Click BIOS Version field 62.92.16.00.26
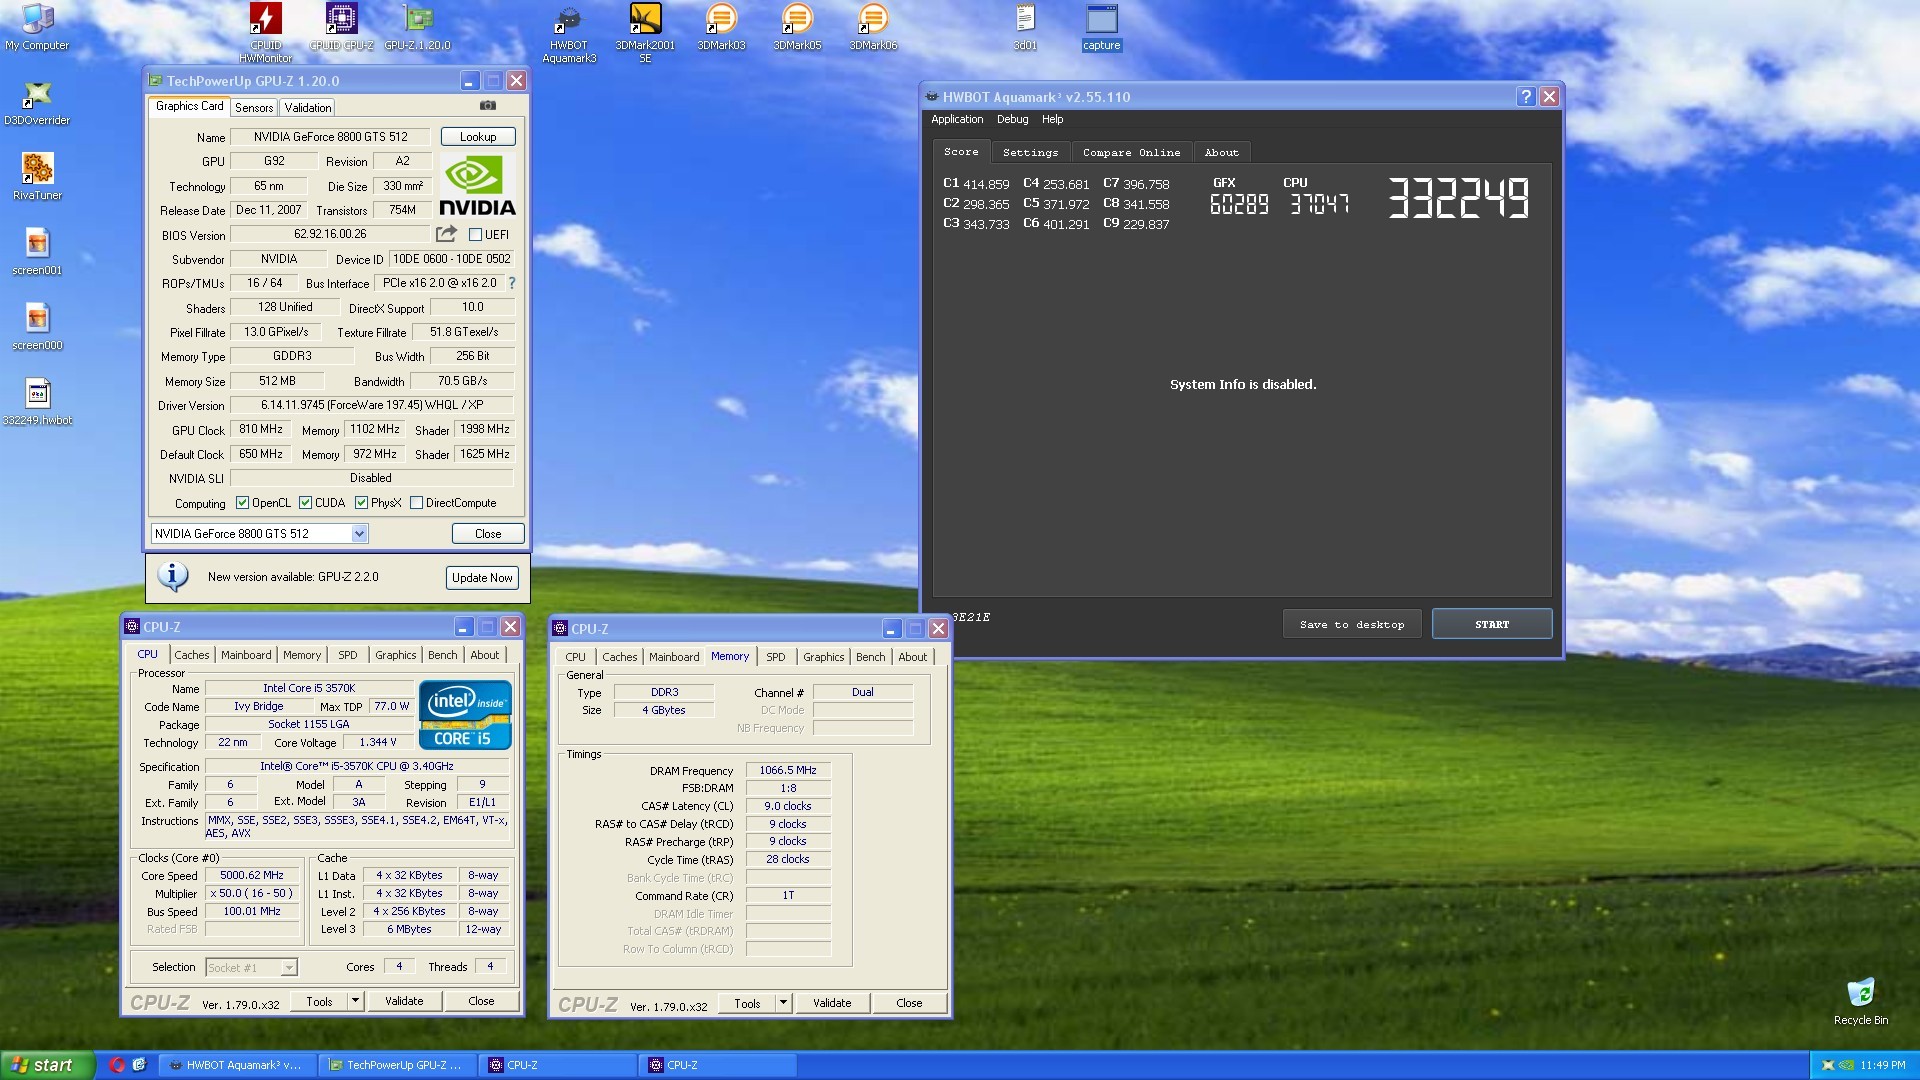The width and height of the screenshot is (1920, 1080). tap(330, 234)
